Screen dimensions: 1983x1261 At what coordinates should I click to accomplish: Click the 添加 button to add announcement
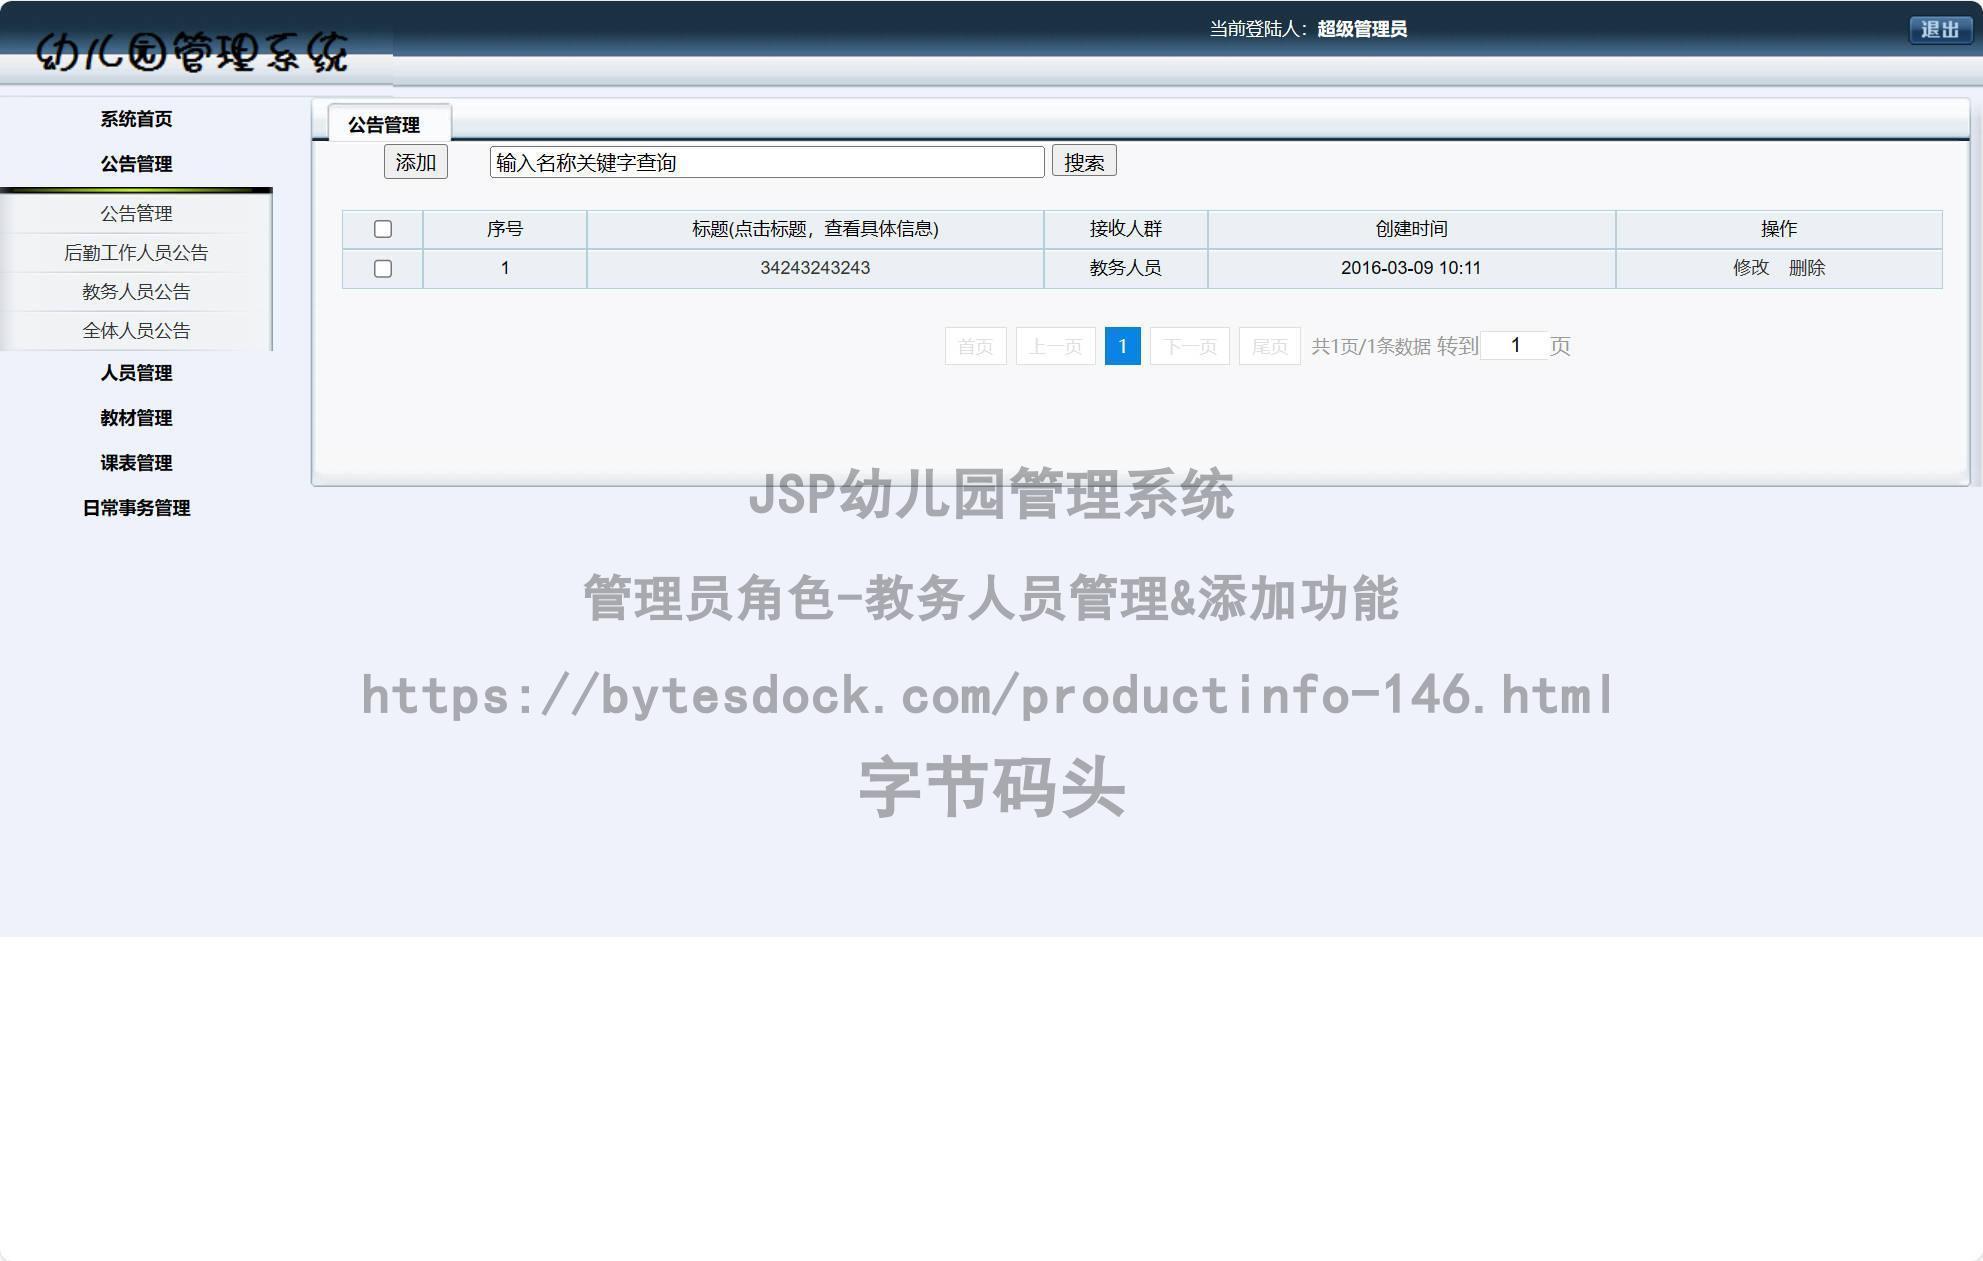[415, 161]
